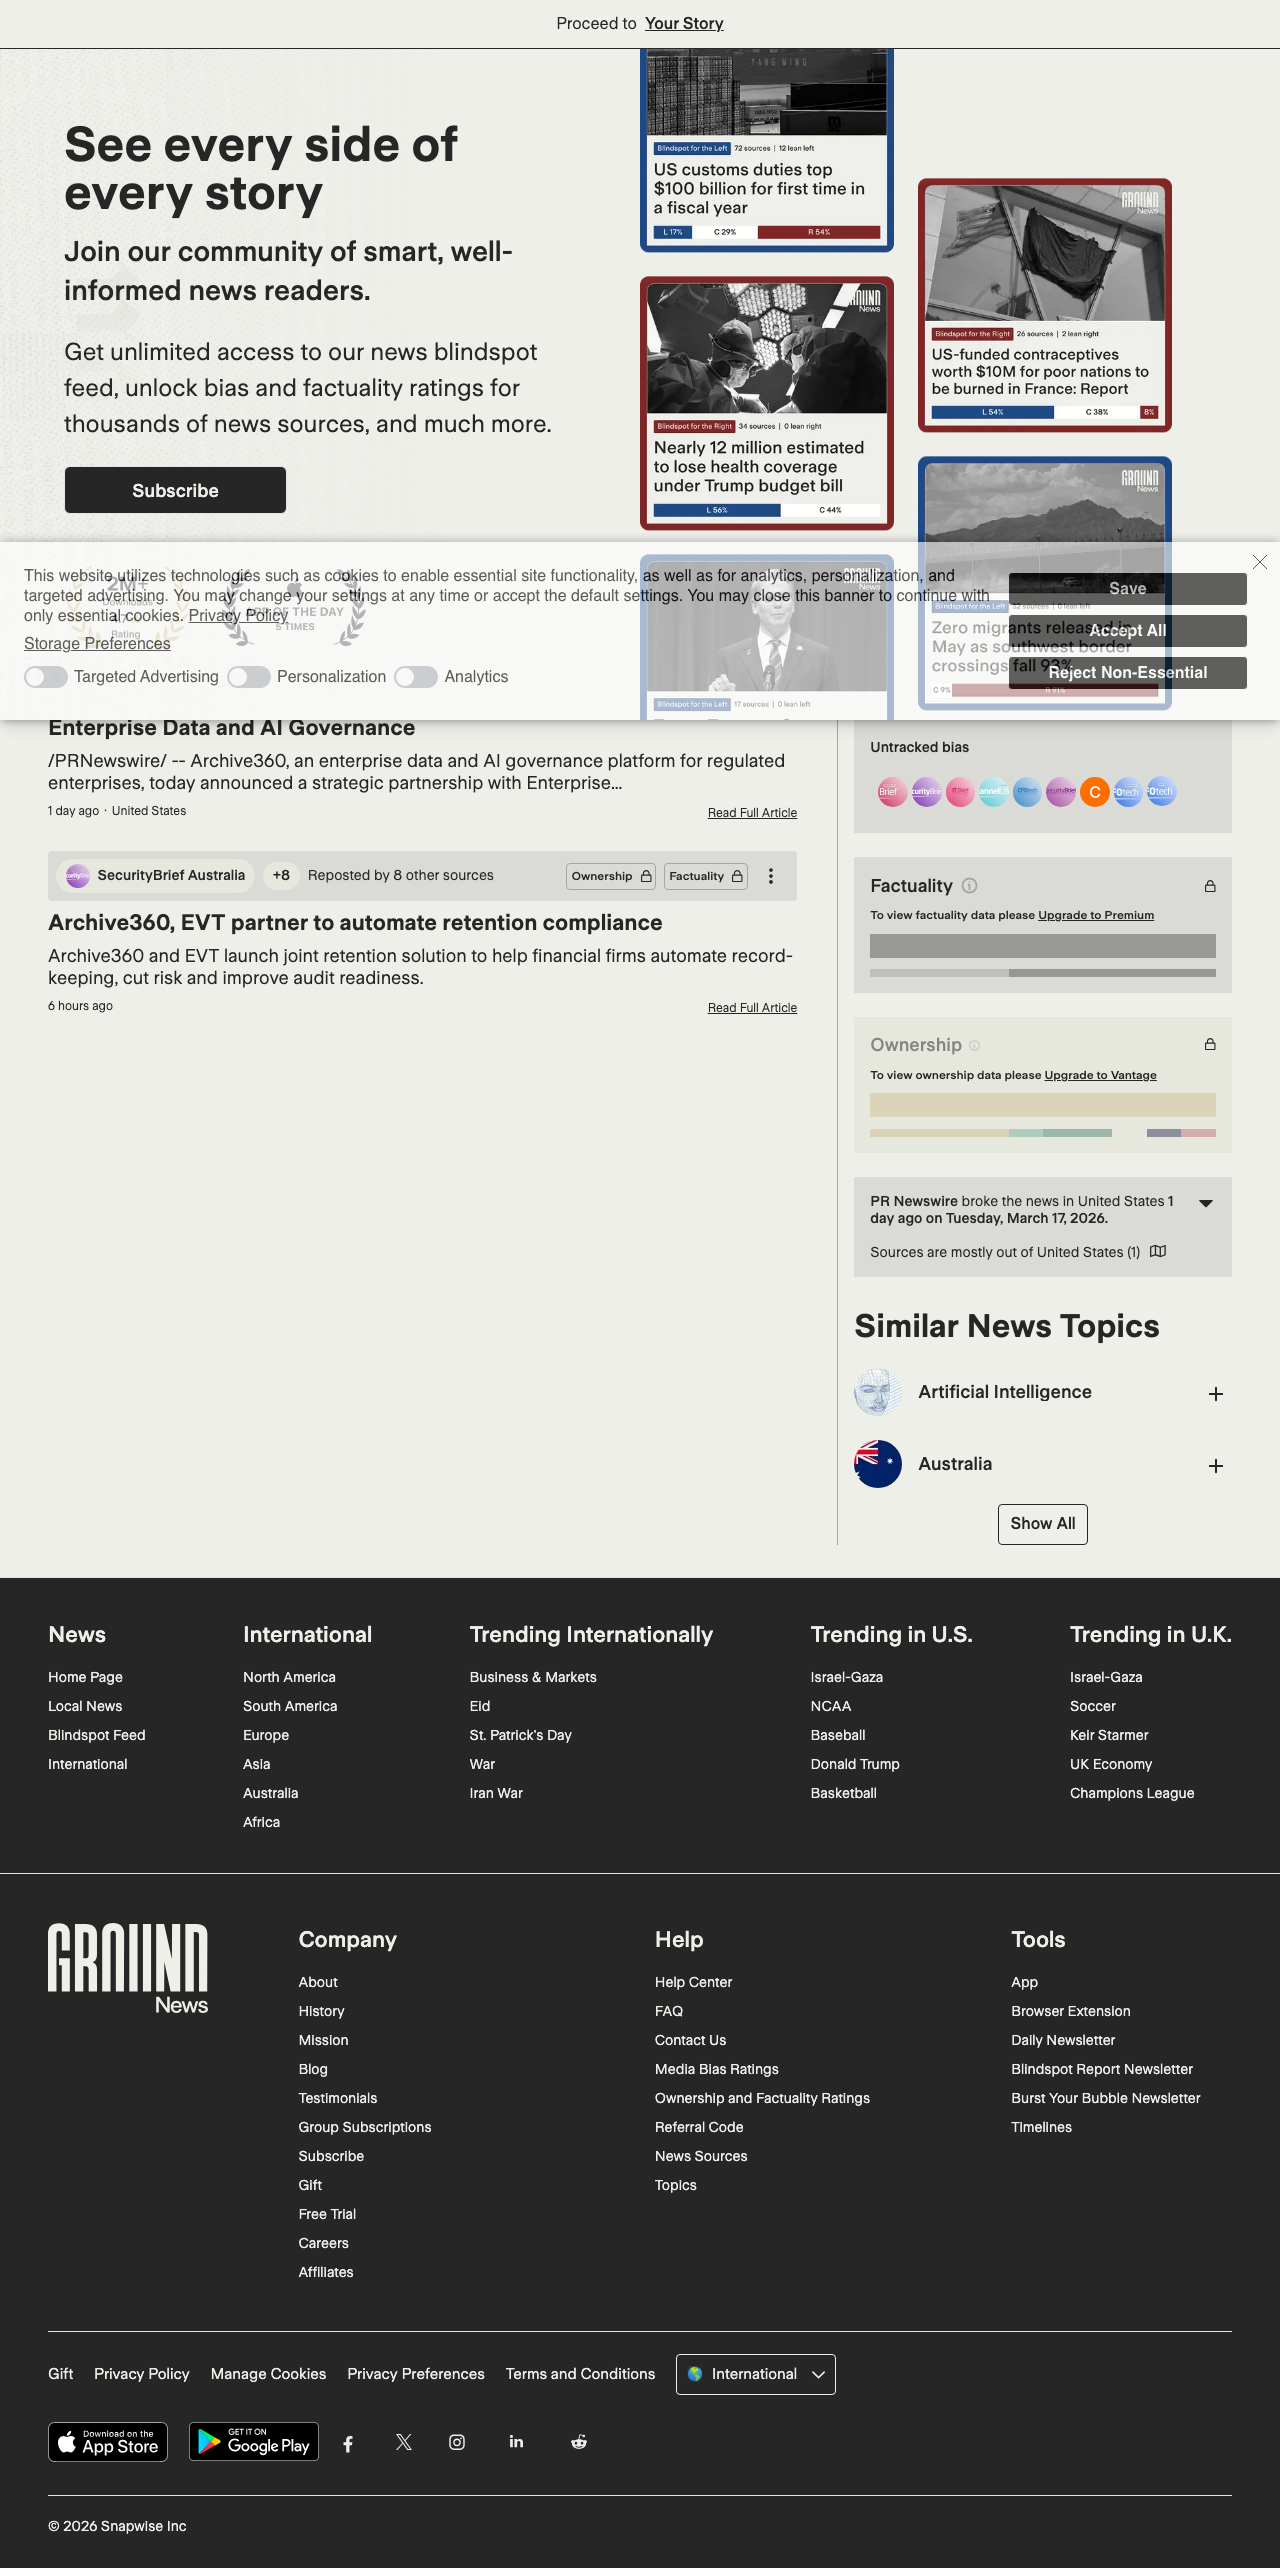Open the Reddit icon
Image resolution: width=1280 pixels, height=2568 pixels.
[579, 2442]
